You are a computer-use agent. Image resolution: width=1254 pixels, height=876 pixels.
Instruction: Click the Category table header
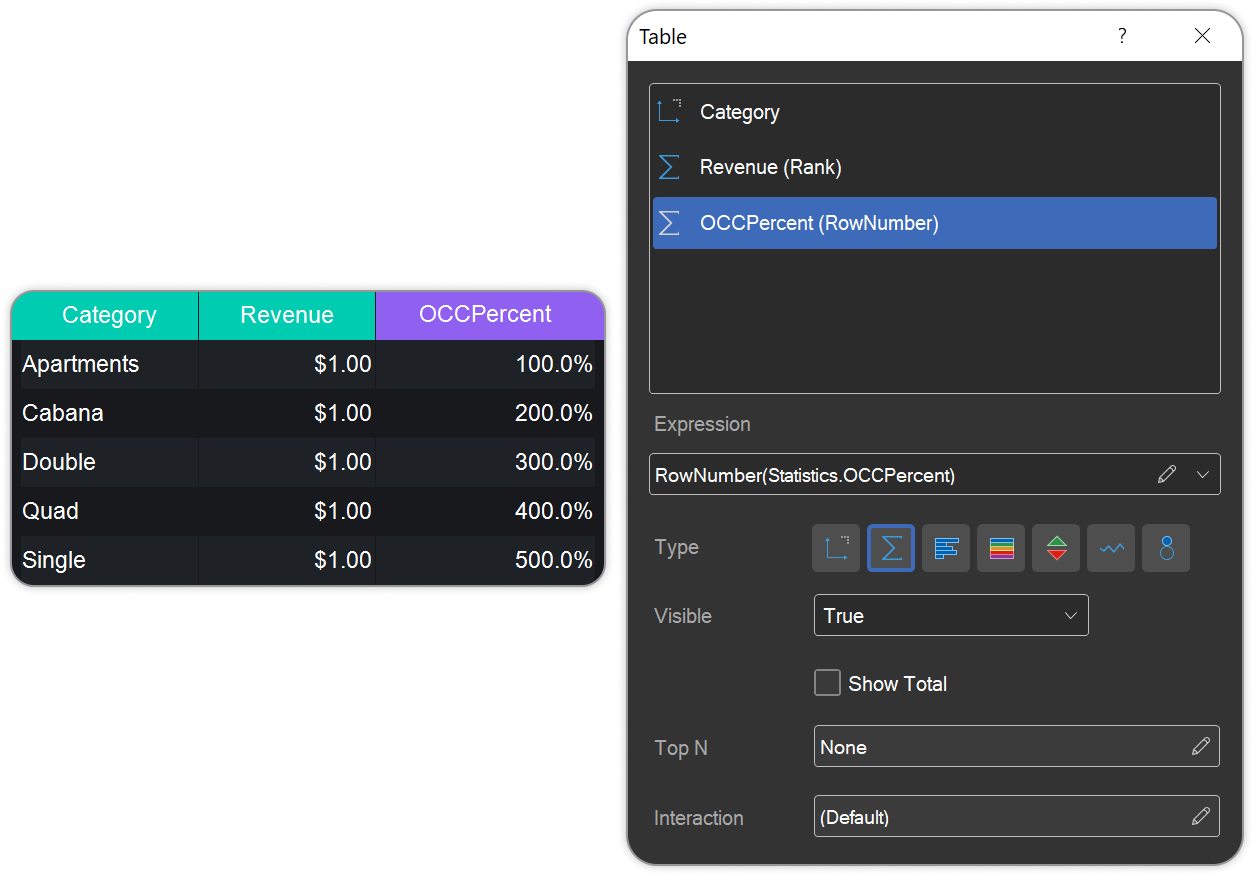click(x=105, y=315)
